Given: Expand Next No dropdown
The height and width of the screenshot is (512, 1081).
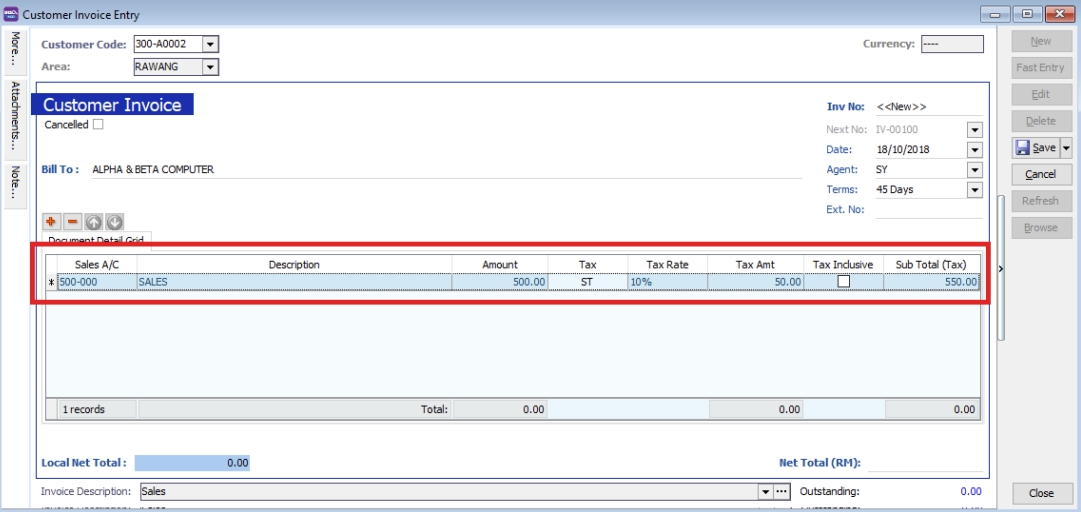Looking at the screenshot, I should (x=975, y=130).
